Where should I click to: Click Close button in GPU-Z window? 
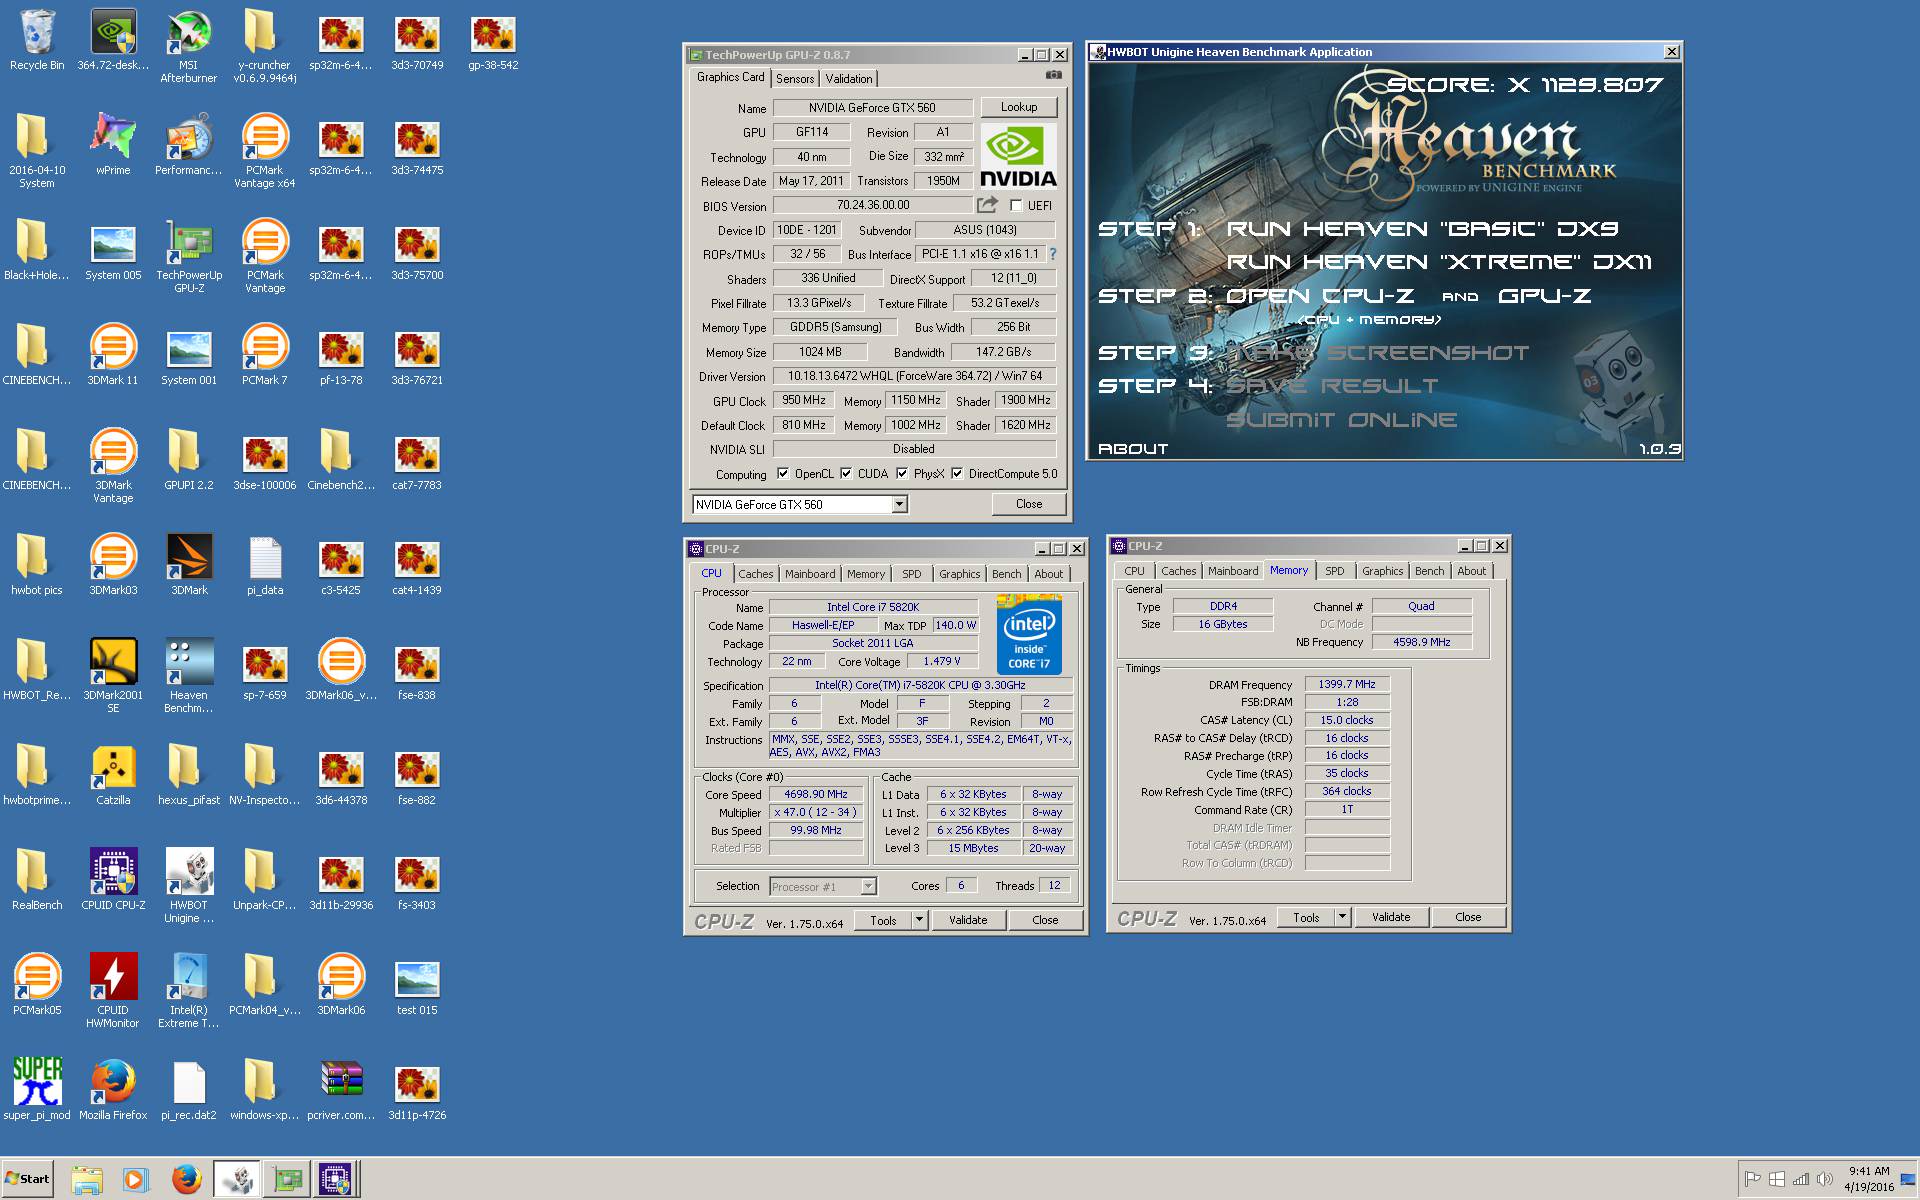point(1029,504)
